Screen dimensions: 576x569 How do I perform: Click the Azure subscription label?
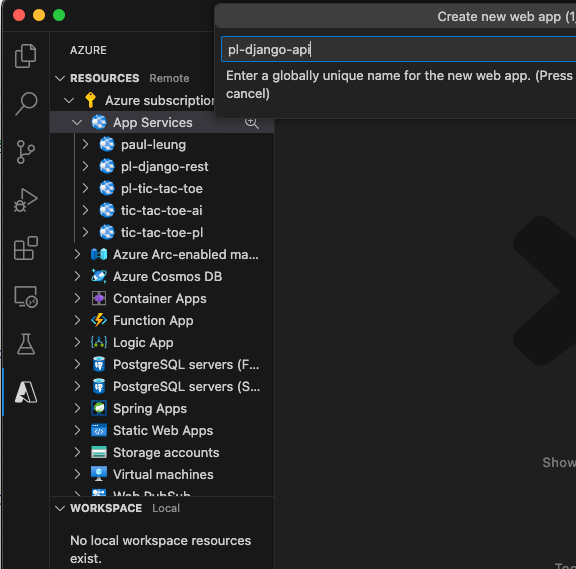[160, 100]
